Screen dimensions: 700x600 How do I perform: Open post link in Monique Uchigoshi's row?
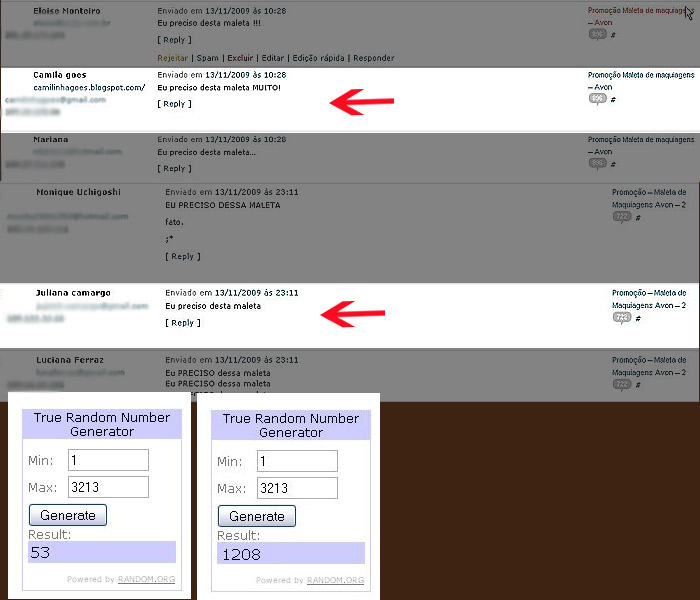649,198
